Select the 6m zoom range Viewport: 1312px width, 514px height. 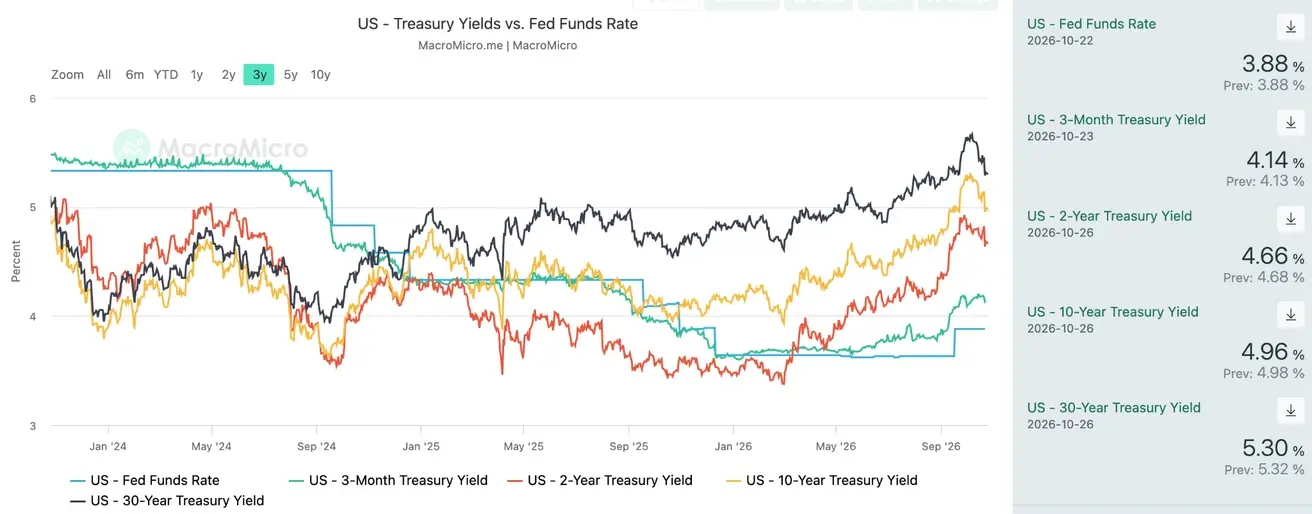coord(135,75)
